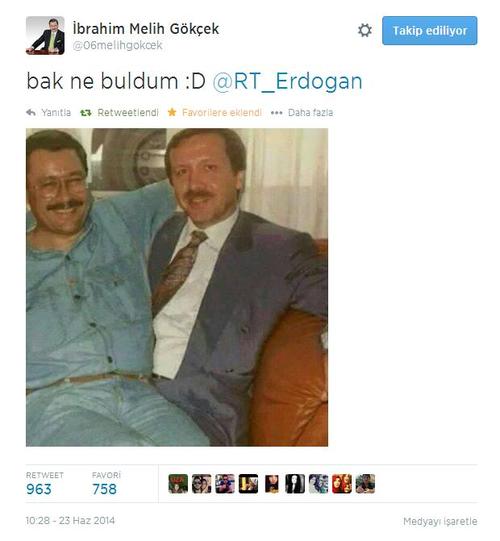500x541 pixels.
Task: Open the gear settings dropdown
Action: coord(365,30)
